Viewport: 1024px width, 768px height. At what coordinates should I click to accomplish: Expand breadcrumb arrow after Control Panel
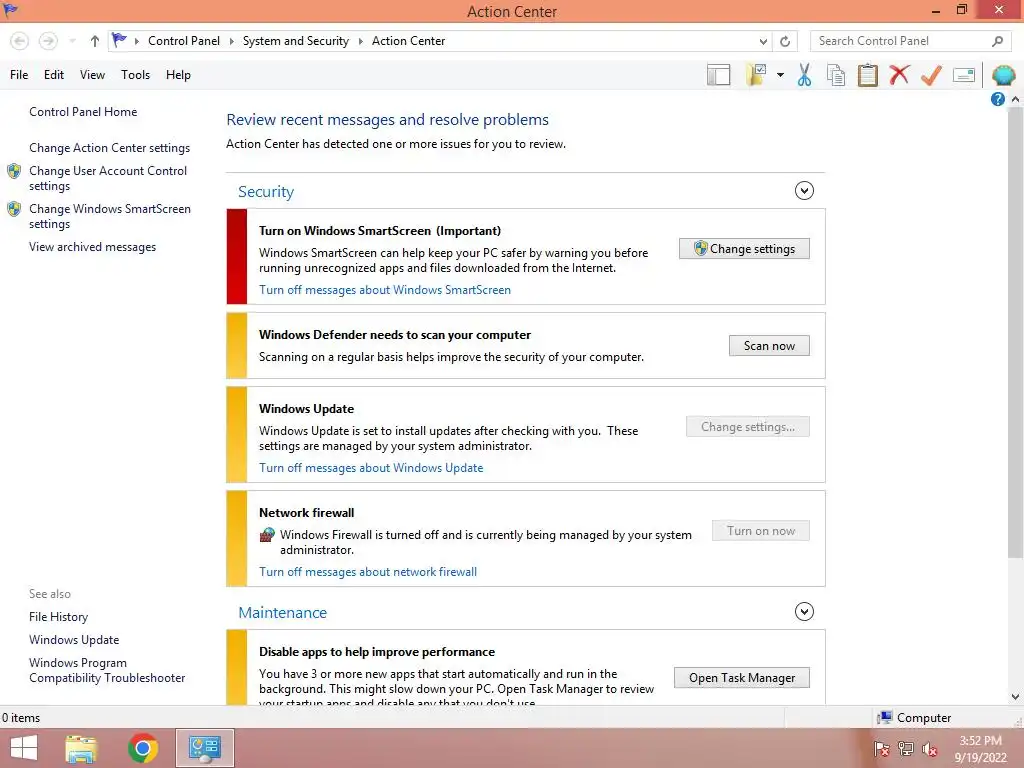tap(231, 41)
